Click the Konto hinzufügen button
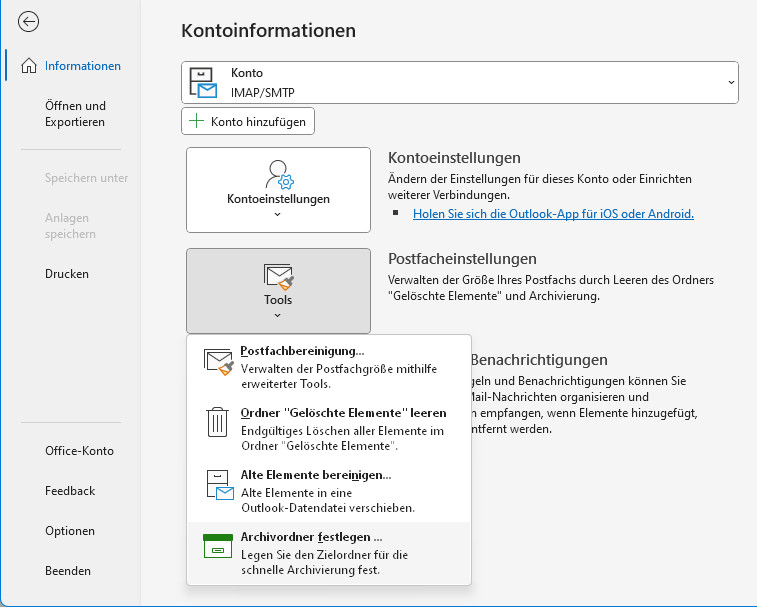Image resolution: width=757 pixels, height=607 pixels. (x=248, y=121)
